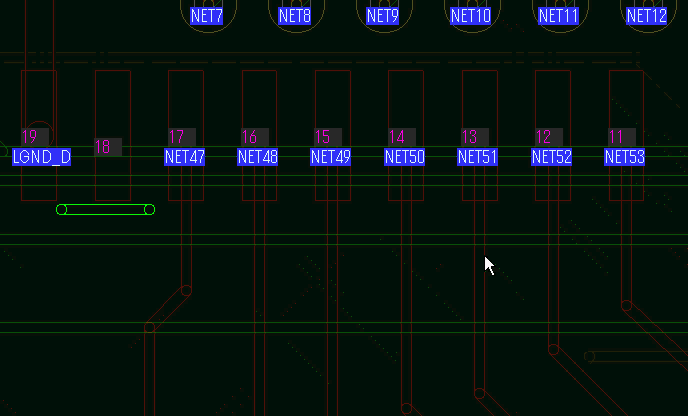
Task: Click pin number 19
Action: 35,137
